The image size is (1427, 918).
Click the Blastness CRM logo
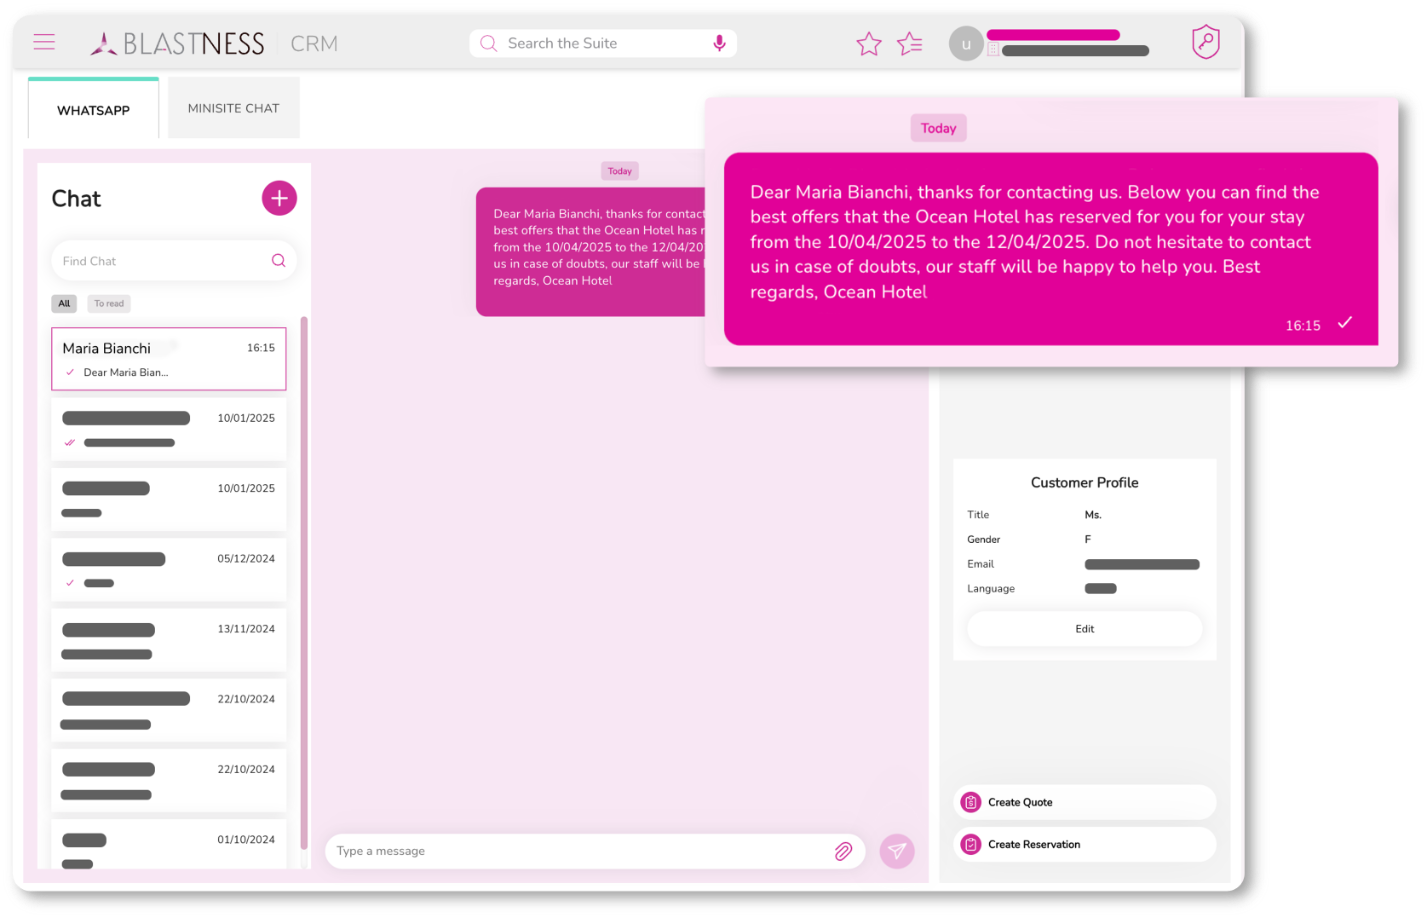(x=214, y=43)
